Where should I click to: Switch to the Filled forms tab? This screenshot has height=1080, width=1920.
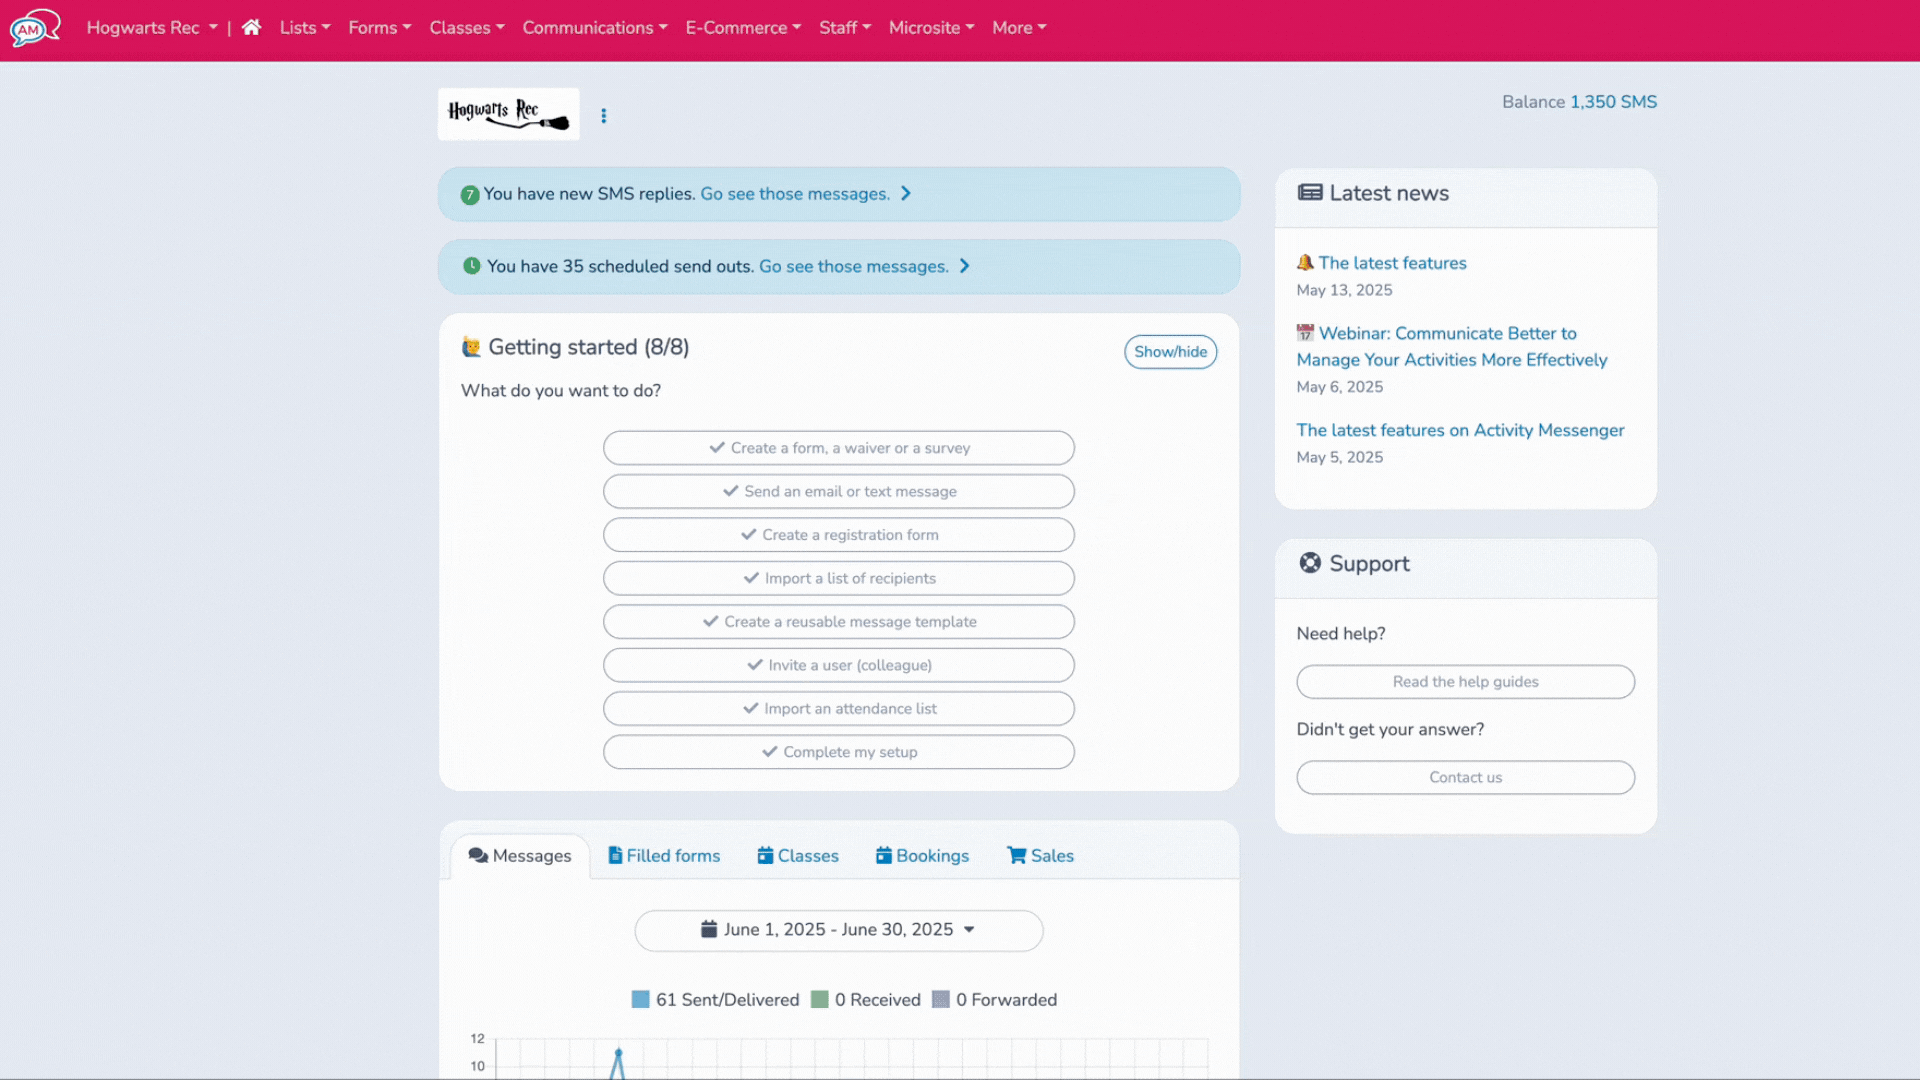tap(664, 856)
